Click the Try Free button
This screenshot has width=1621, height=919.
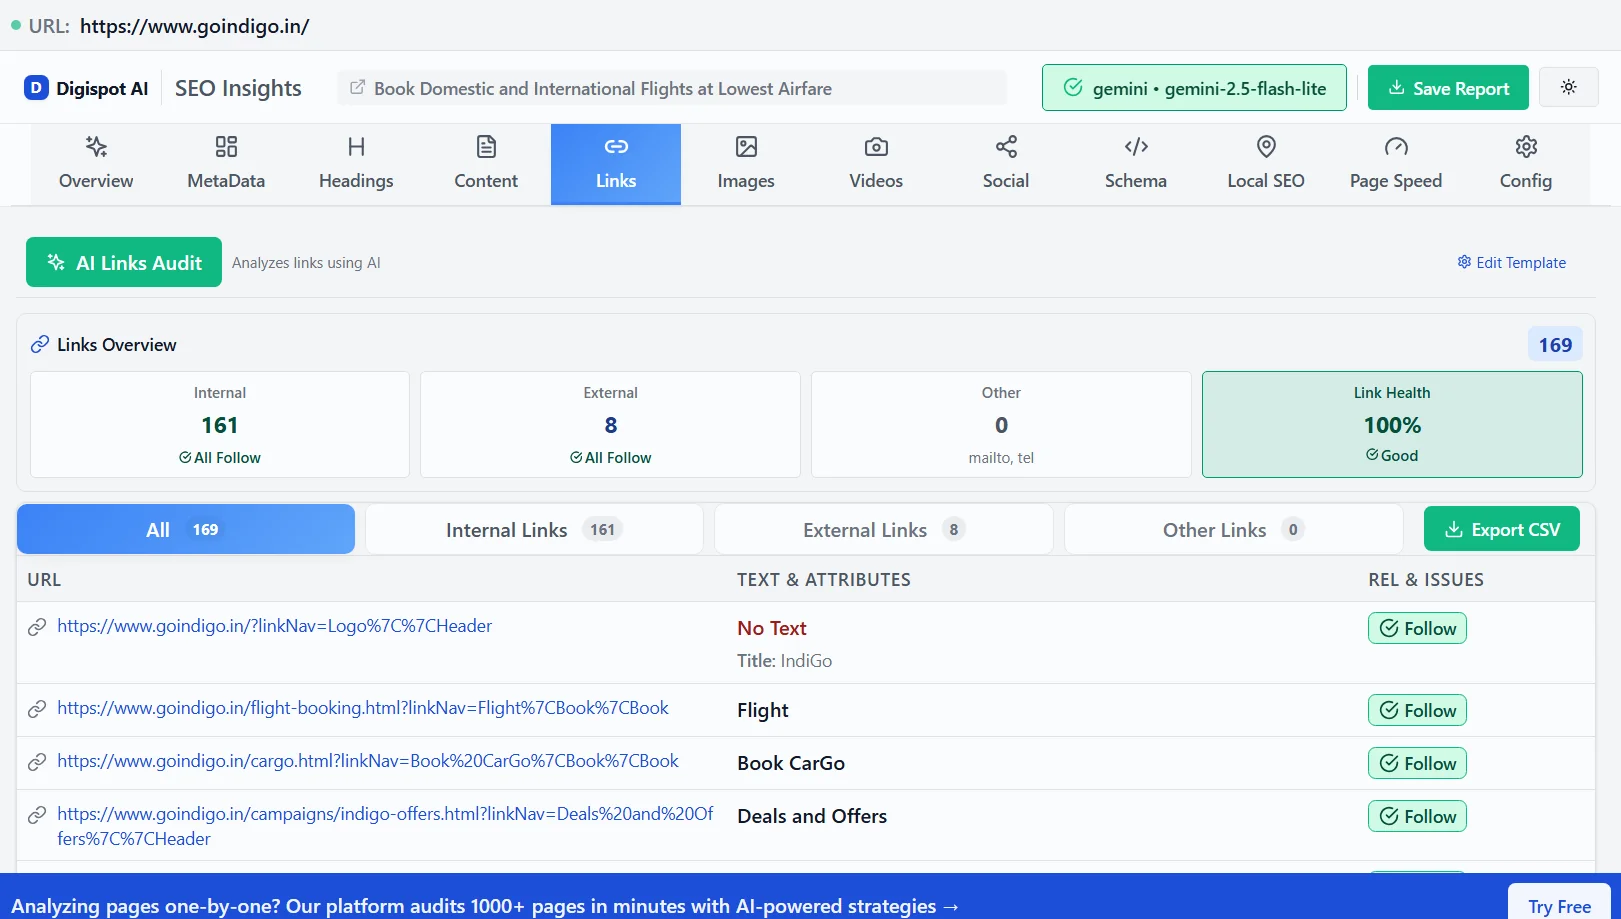pos(1559,903)
